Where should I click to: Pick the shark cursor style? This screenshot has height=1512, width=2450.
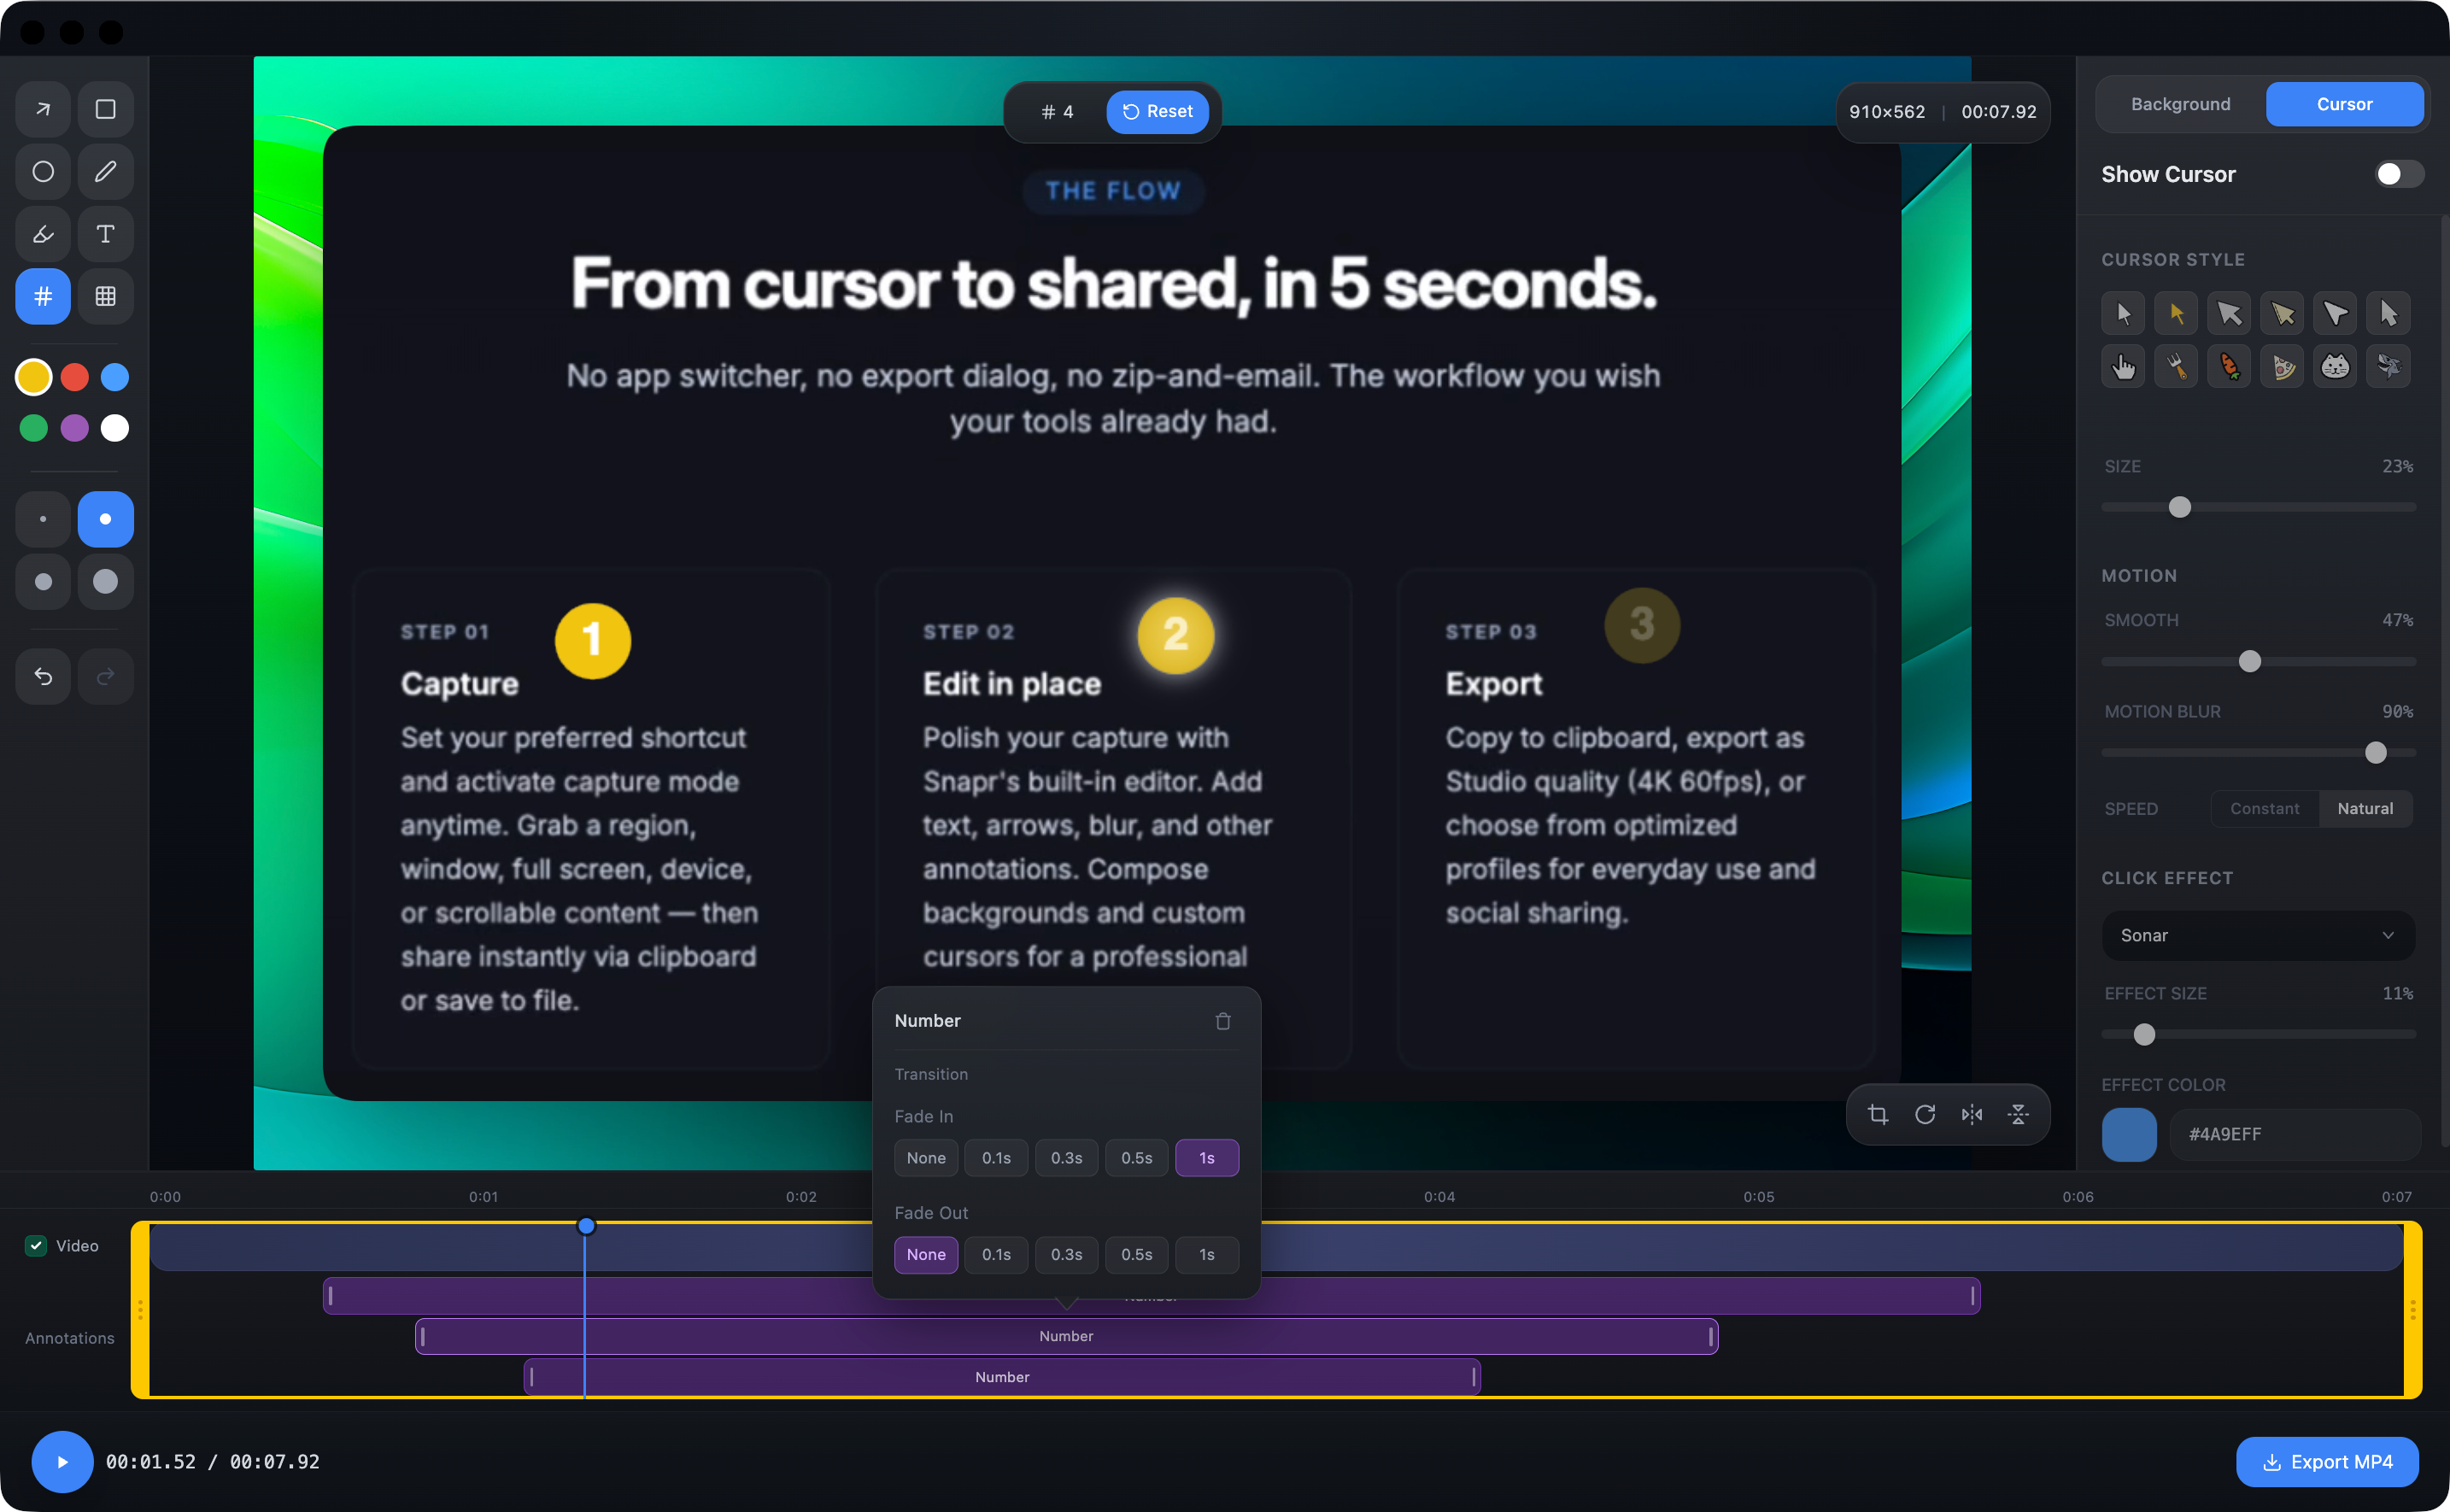tap(2388, 367)
